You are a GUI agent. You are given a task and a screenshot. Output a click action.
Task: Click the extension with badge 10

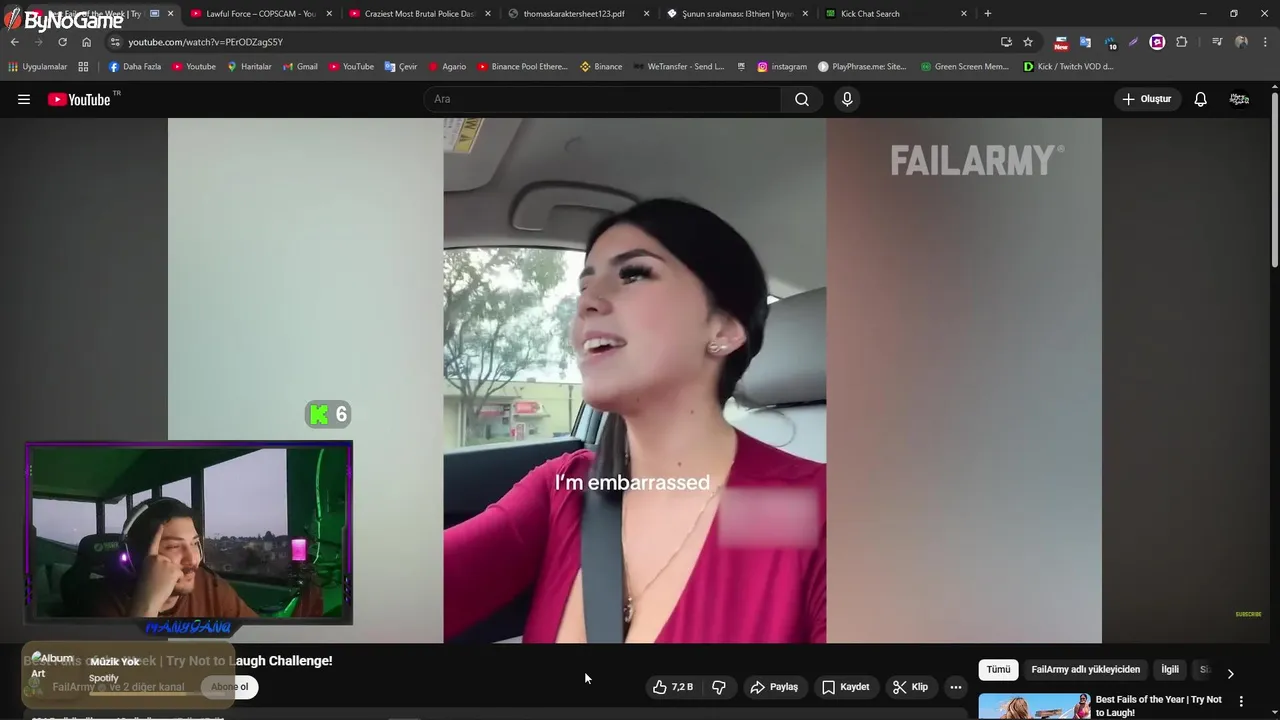pos(1110,42)
